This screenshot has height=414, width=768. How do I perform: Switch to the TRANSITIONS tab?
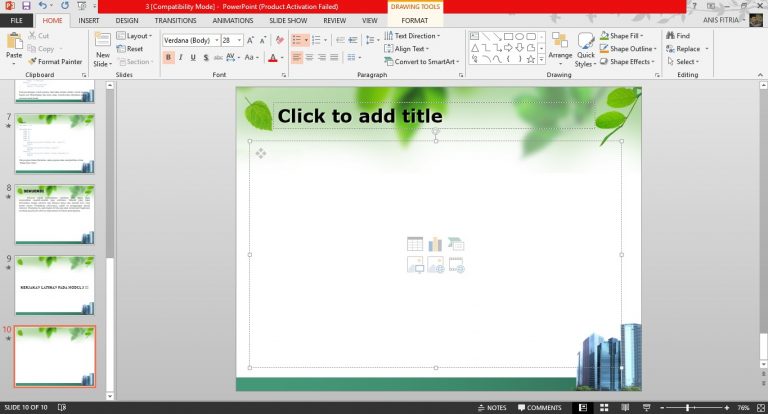coord(175,21)
